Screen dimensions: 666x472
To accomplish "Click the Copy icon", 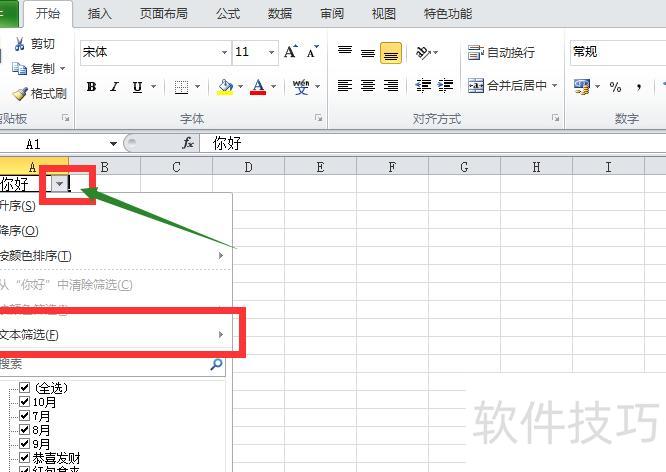I will 19,68.
